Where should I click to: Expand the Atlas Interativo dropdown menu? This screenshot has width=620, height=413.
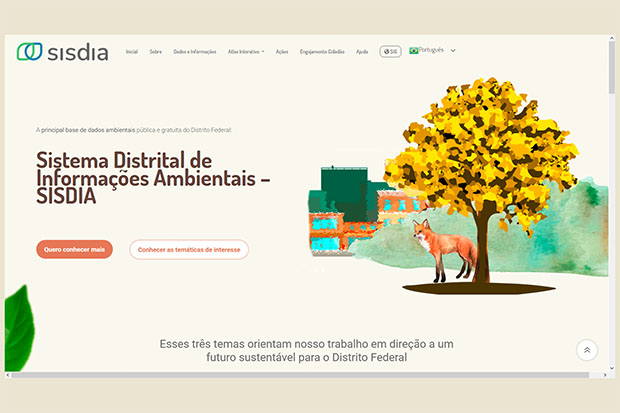[246, 51]
